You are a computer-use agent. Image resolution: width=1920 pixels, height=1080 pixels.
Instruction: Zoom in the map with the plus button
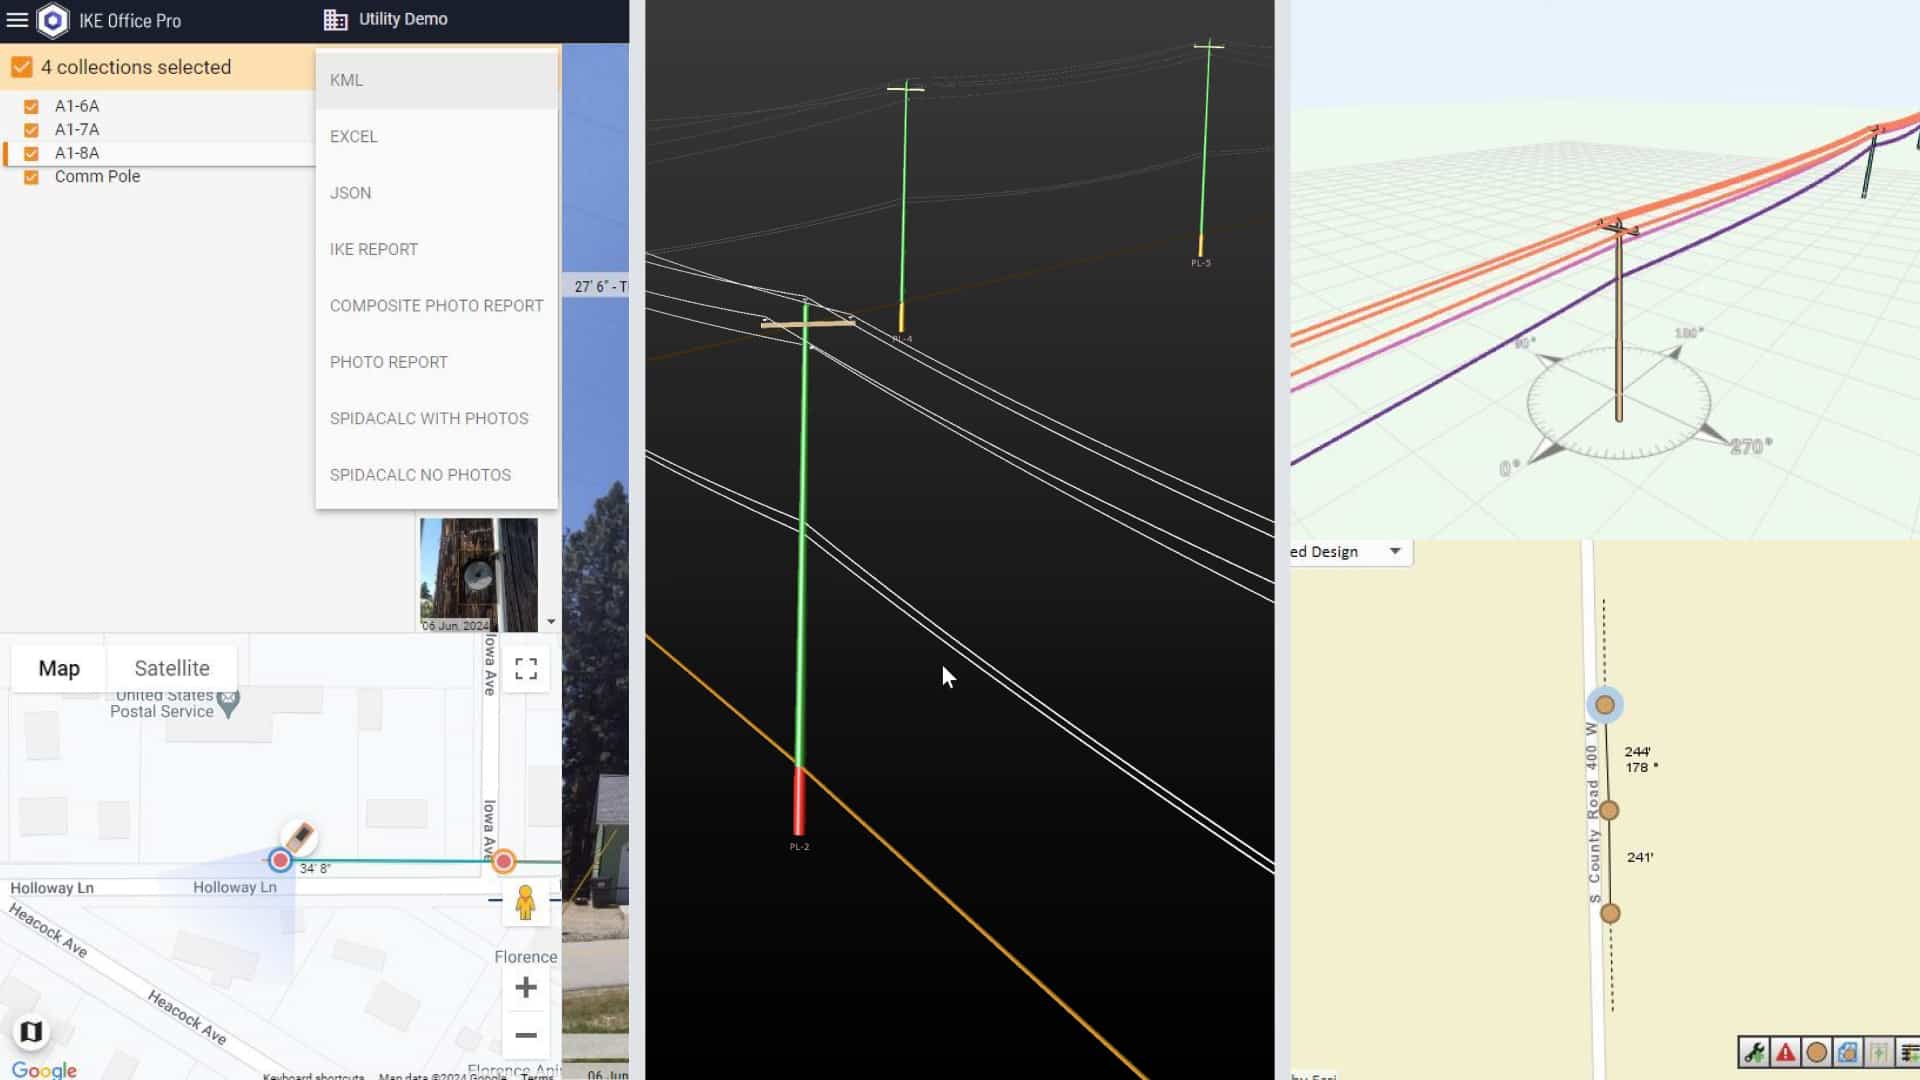[x=526, y=988]
